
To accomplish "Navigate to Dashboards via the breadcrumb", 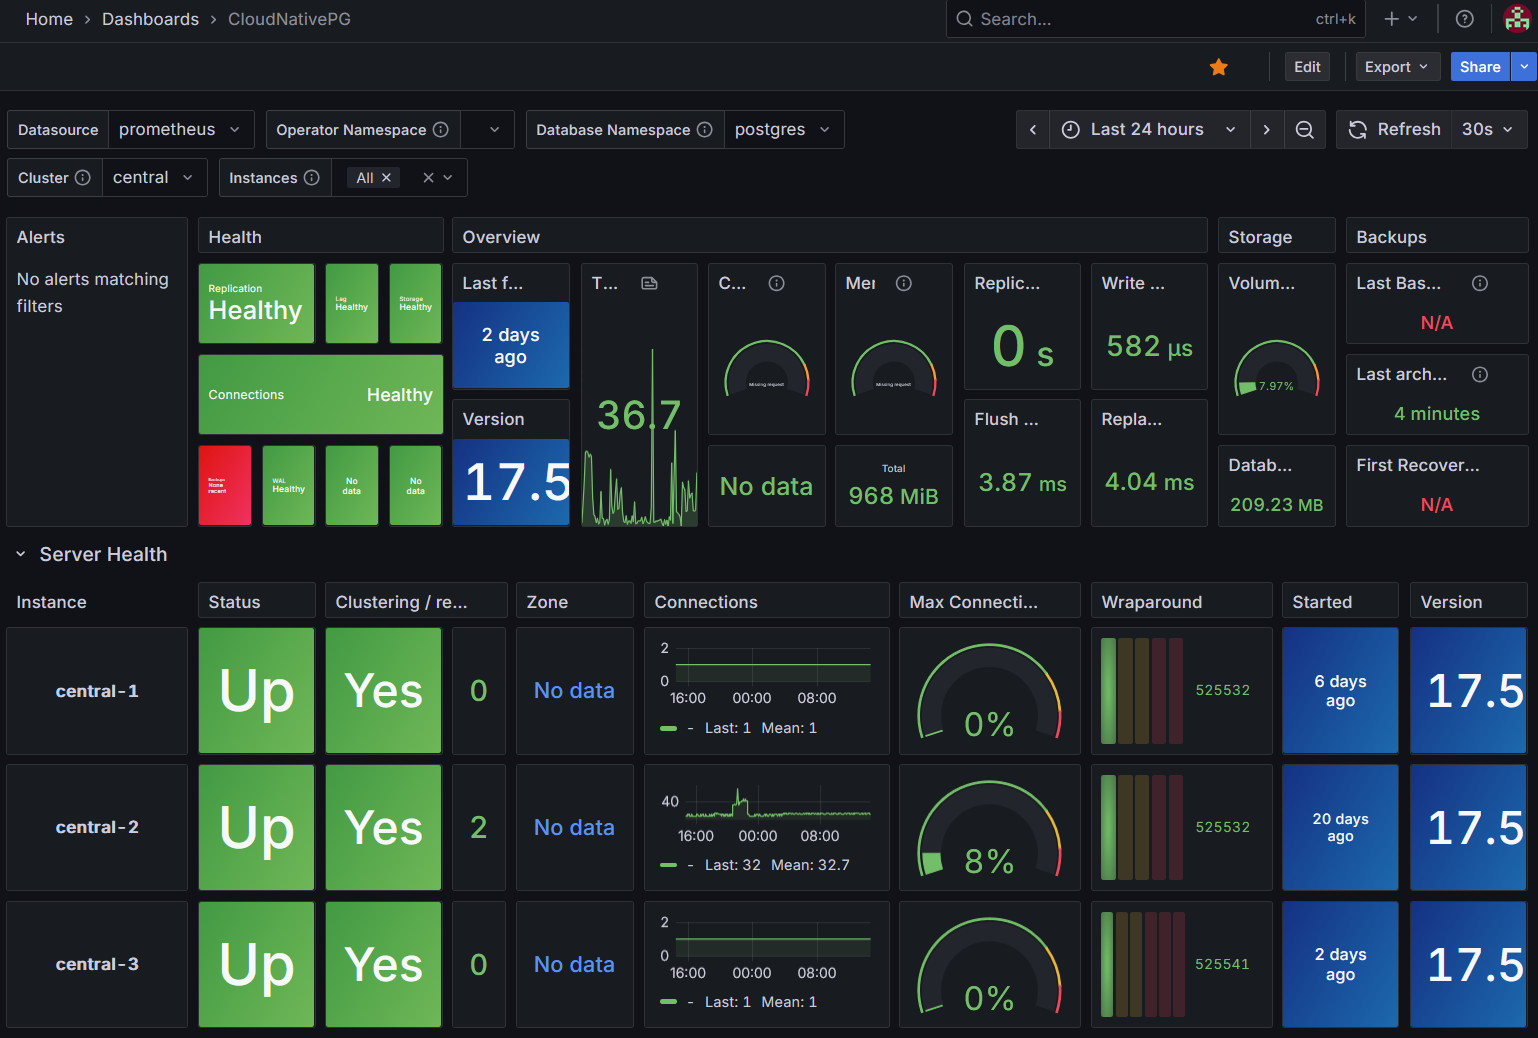I will (150, 19).
